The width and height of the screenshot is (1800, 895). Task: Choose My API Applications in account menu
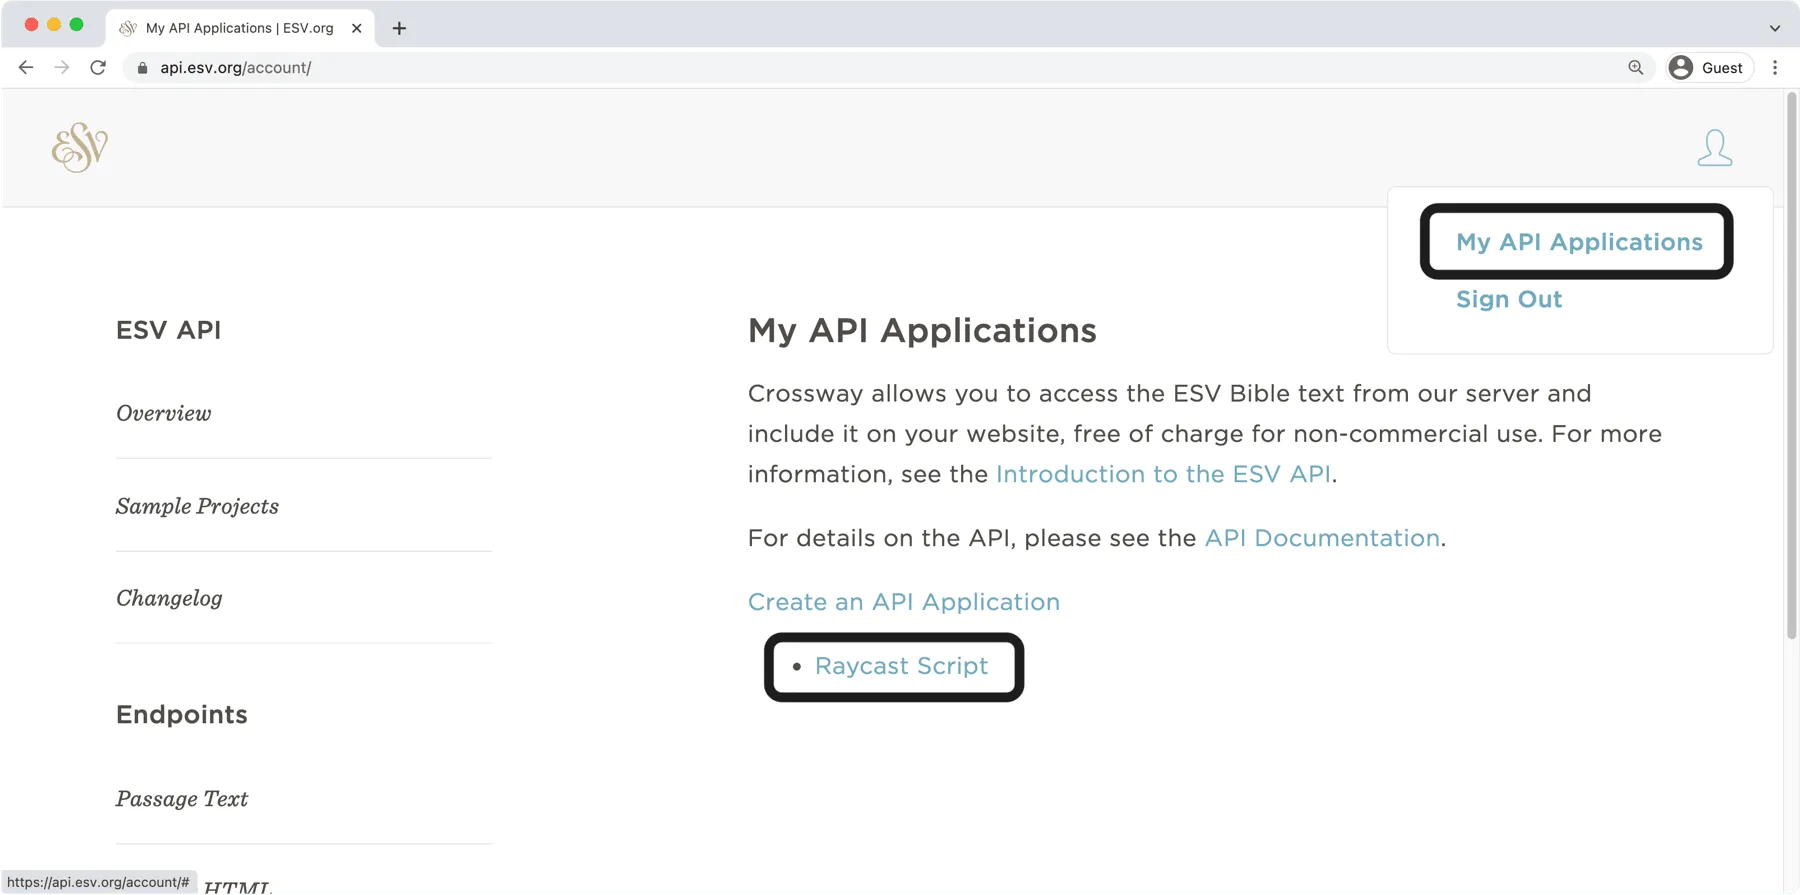pyautogui.click(x=1579, y=242)
